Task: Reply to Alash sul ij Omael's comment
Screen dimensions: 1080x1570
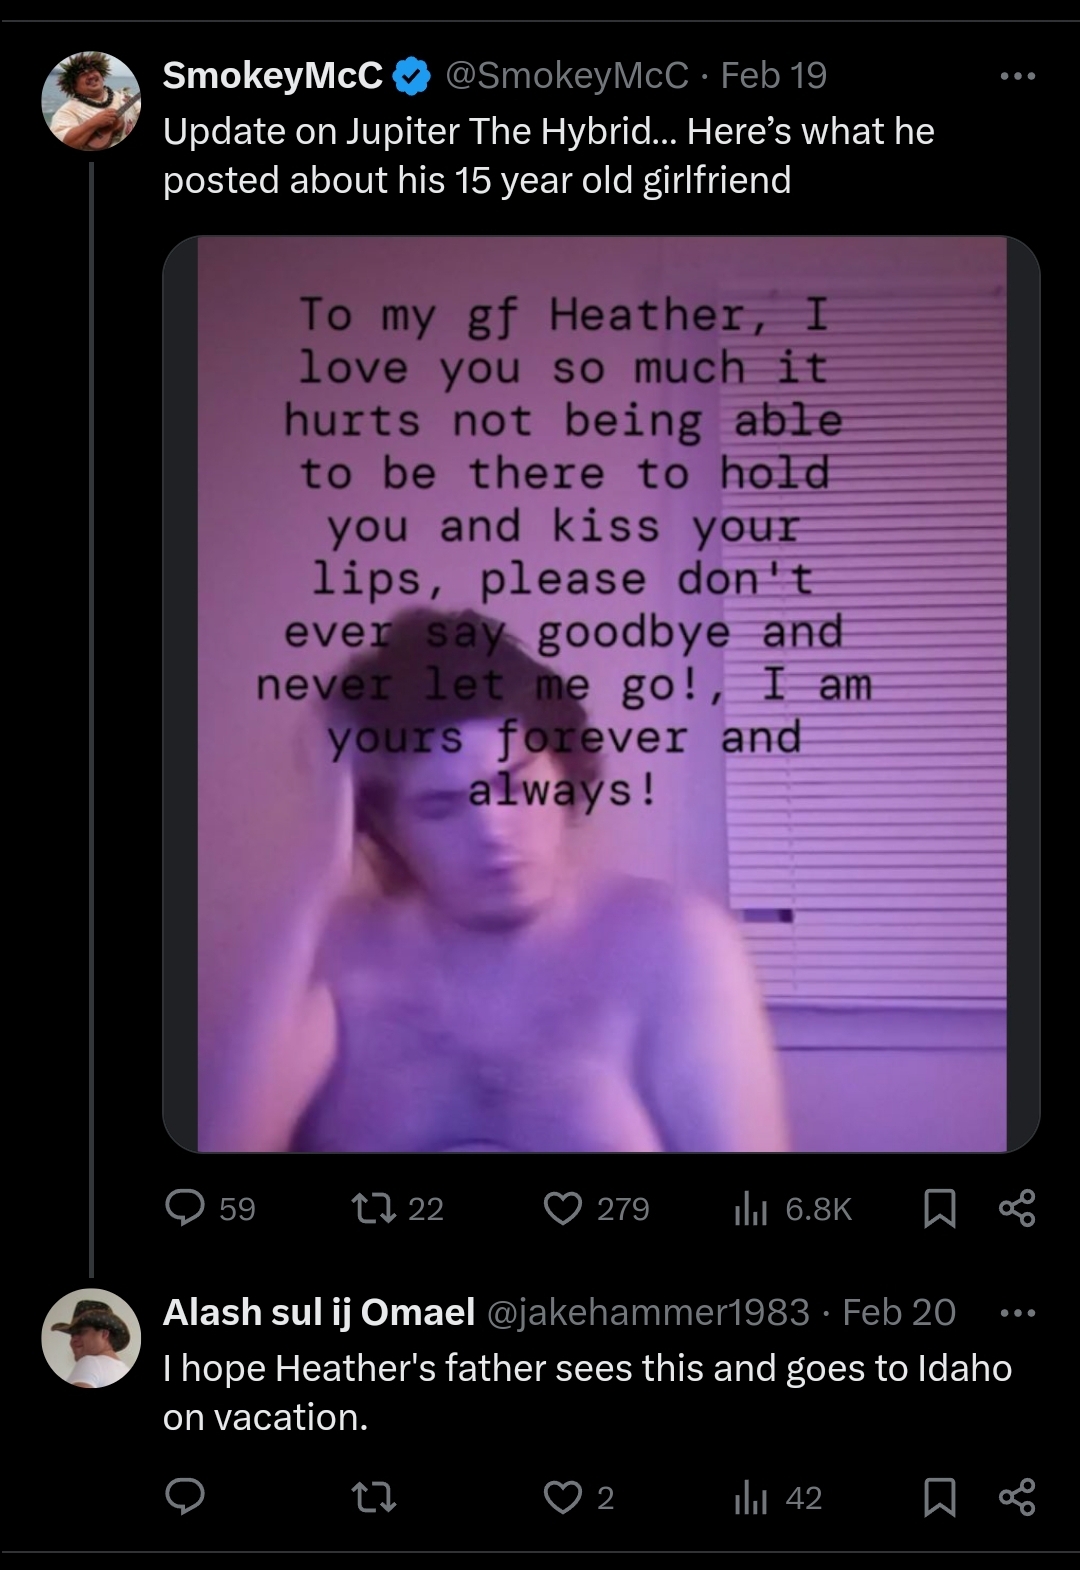Action: (x=185, y=1497)
